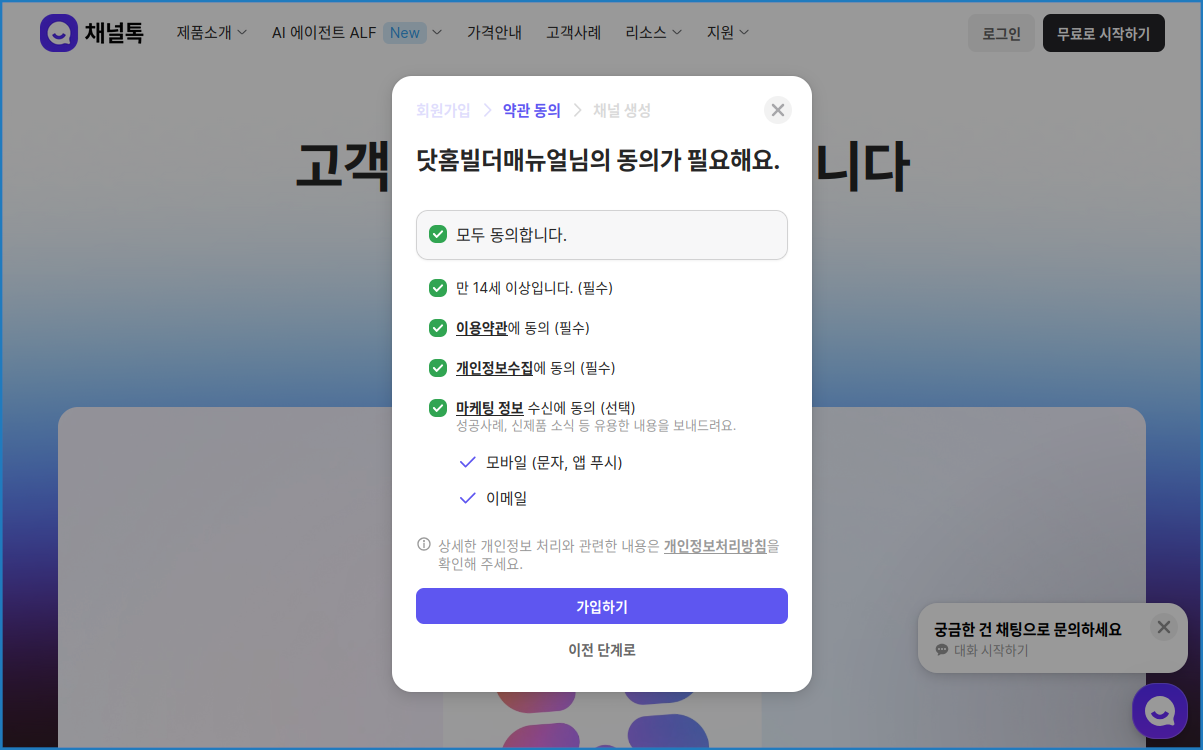This screenshot has height=750, width=1203.
Task: Uncheck the 개인정보수집 agreement checkbox
Action: [x=438, y=368]
